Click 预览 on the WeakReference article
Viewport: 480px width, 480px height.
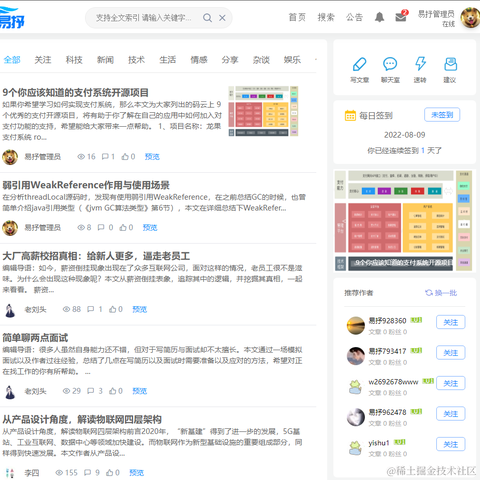coord(150,227)
